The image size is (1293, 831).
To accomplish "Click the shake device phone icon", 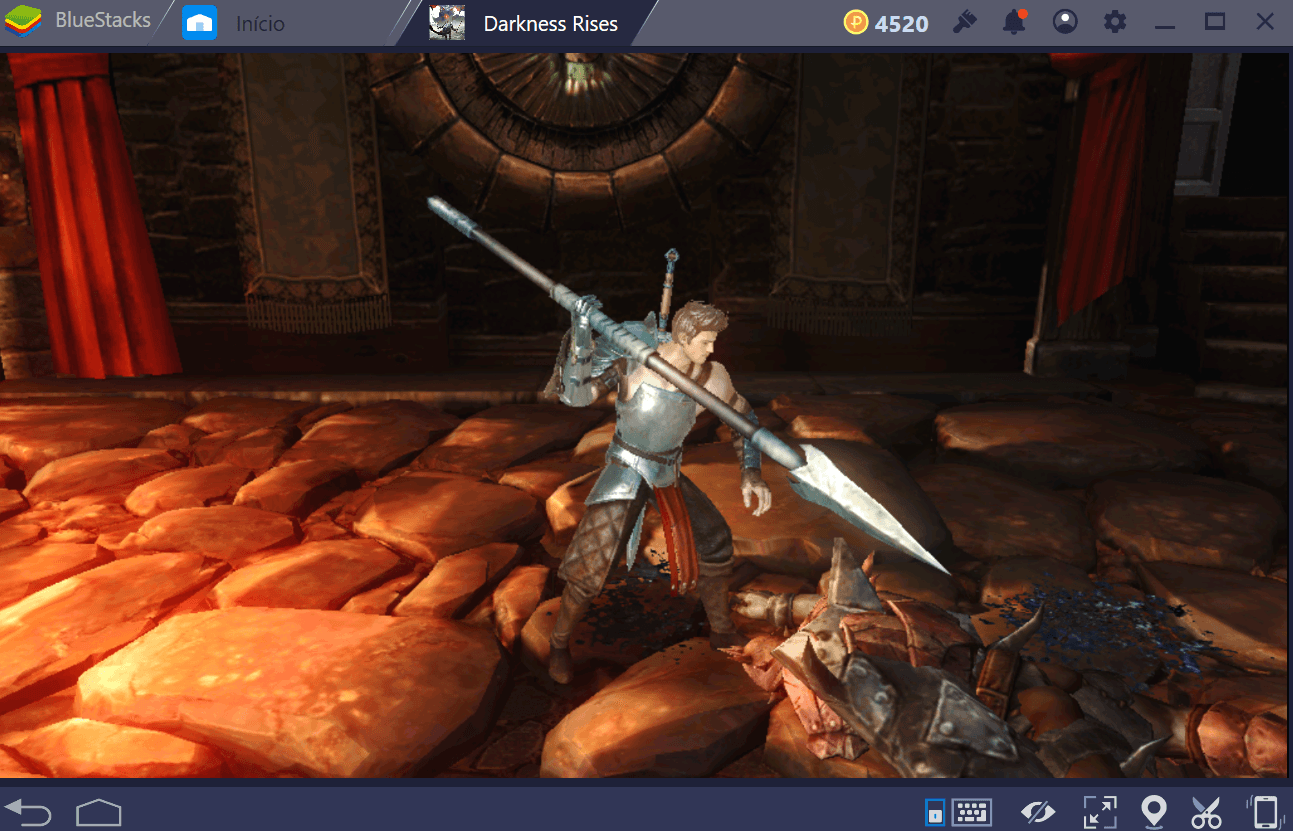I will click(x=1265, y=811).
